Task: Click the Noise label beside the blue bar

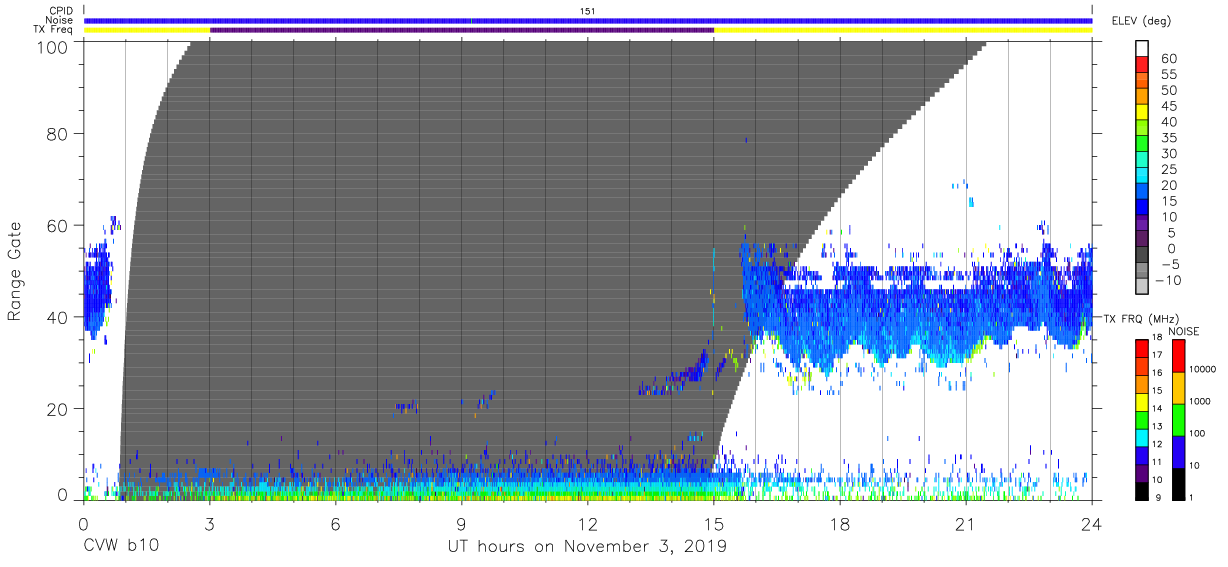Action: point(60,20)
